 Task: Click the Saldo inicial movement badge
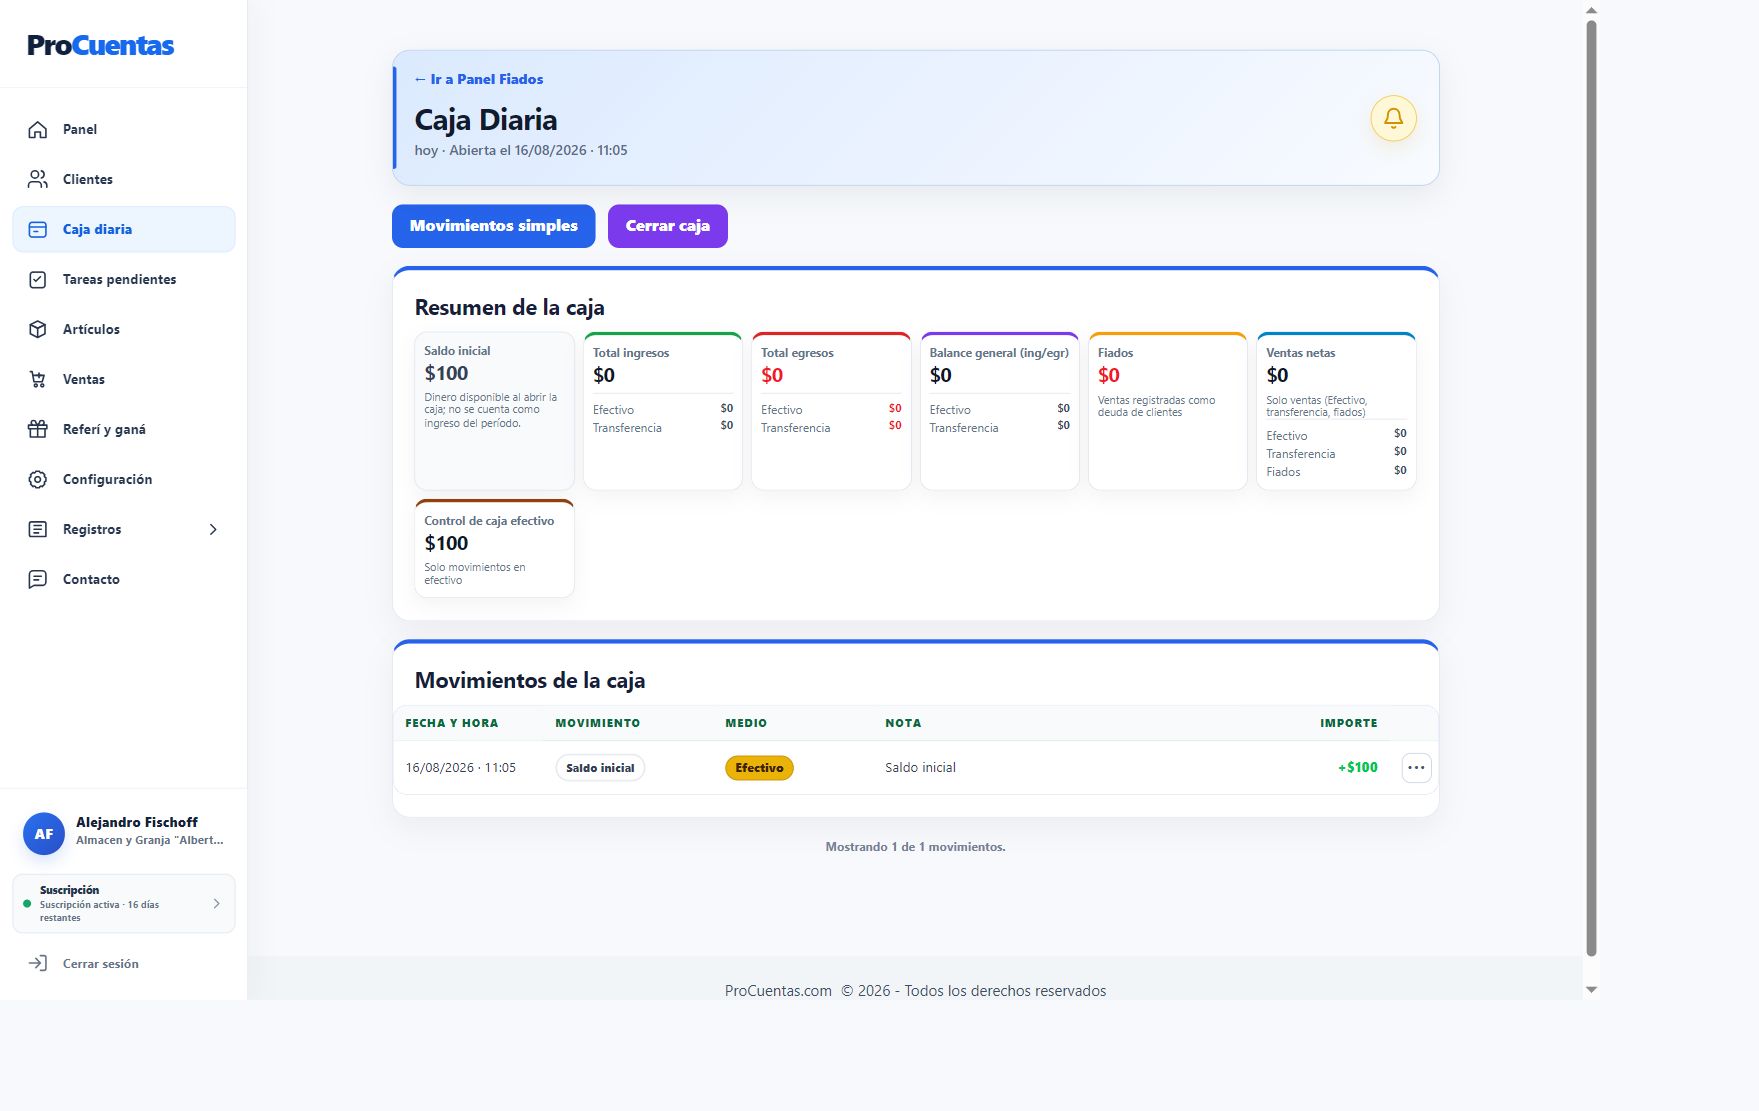pos(600,767)
